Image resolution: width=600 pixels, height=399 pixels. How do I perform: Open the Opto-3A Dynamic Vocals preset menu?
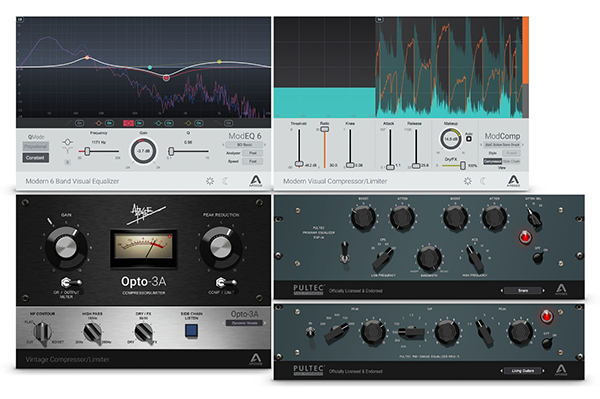pos(244,323)
